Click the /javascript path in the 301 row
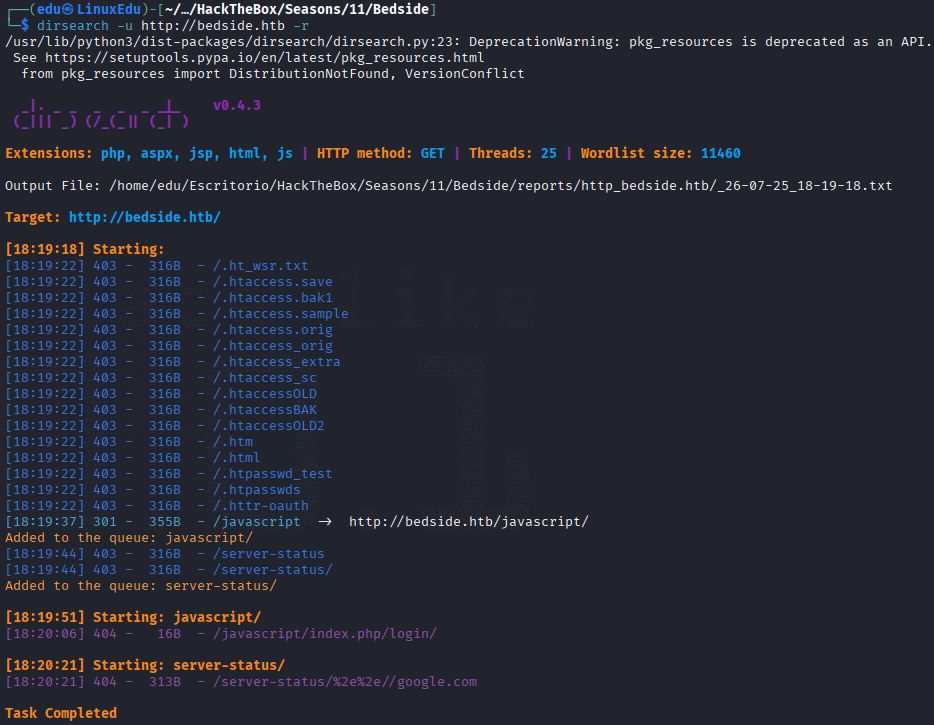Viewport: 934px width, 725px height. [x=257, y=522]
